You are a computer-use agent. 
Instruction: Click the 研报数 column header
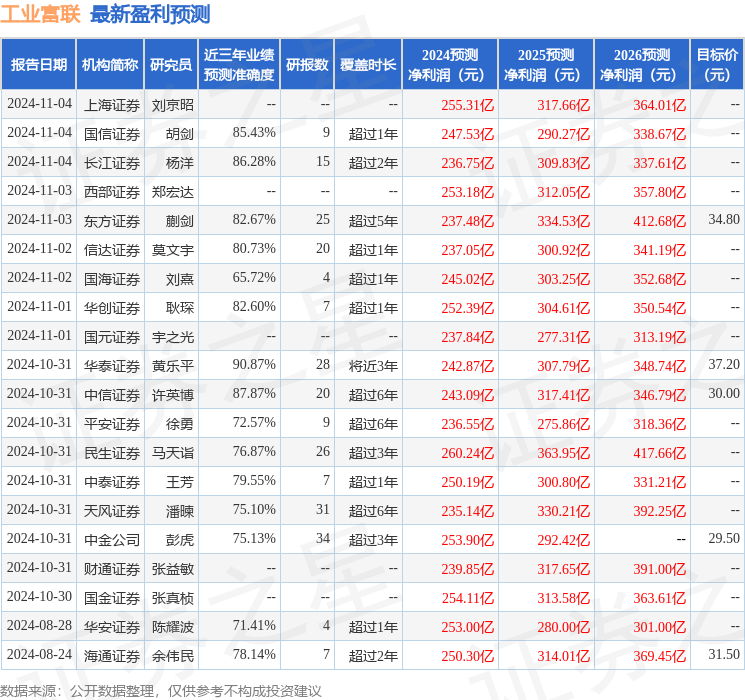pos(307,65)
